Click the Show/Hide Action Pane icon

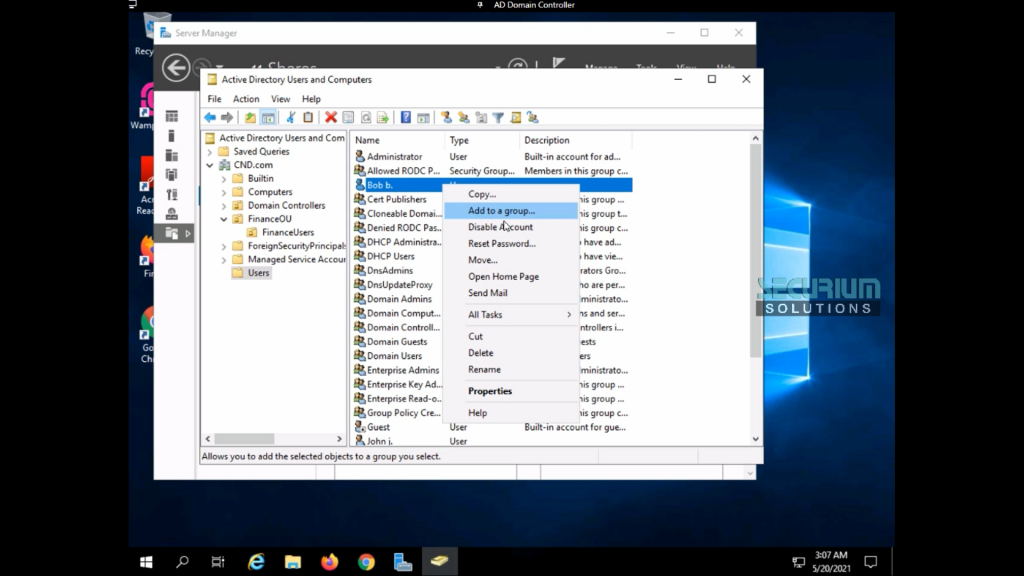[423, 118]
